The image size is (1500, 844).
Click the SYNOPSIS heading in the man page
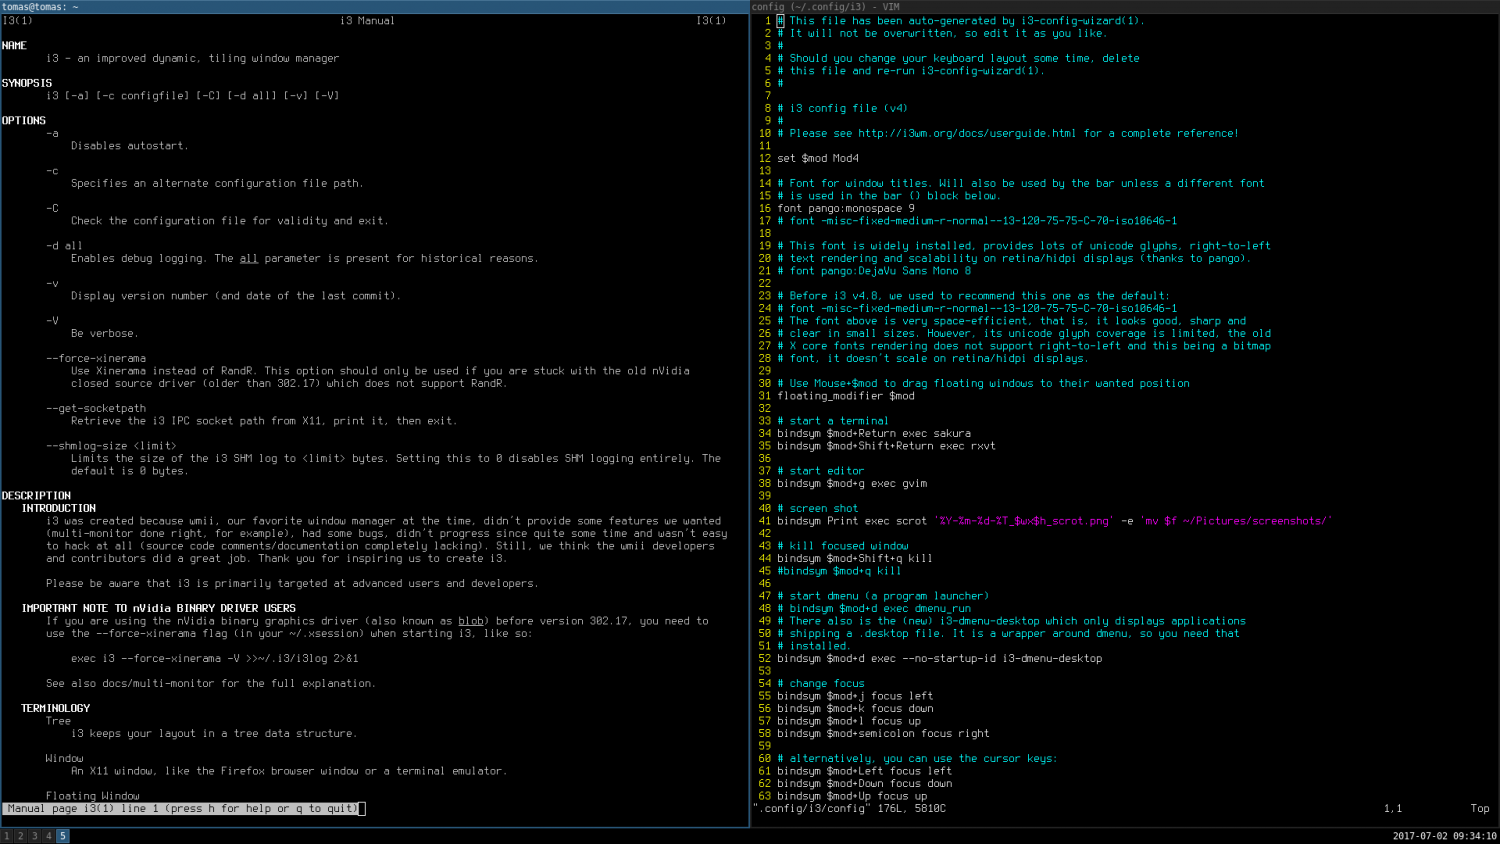[27, 83]
